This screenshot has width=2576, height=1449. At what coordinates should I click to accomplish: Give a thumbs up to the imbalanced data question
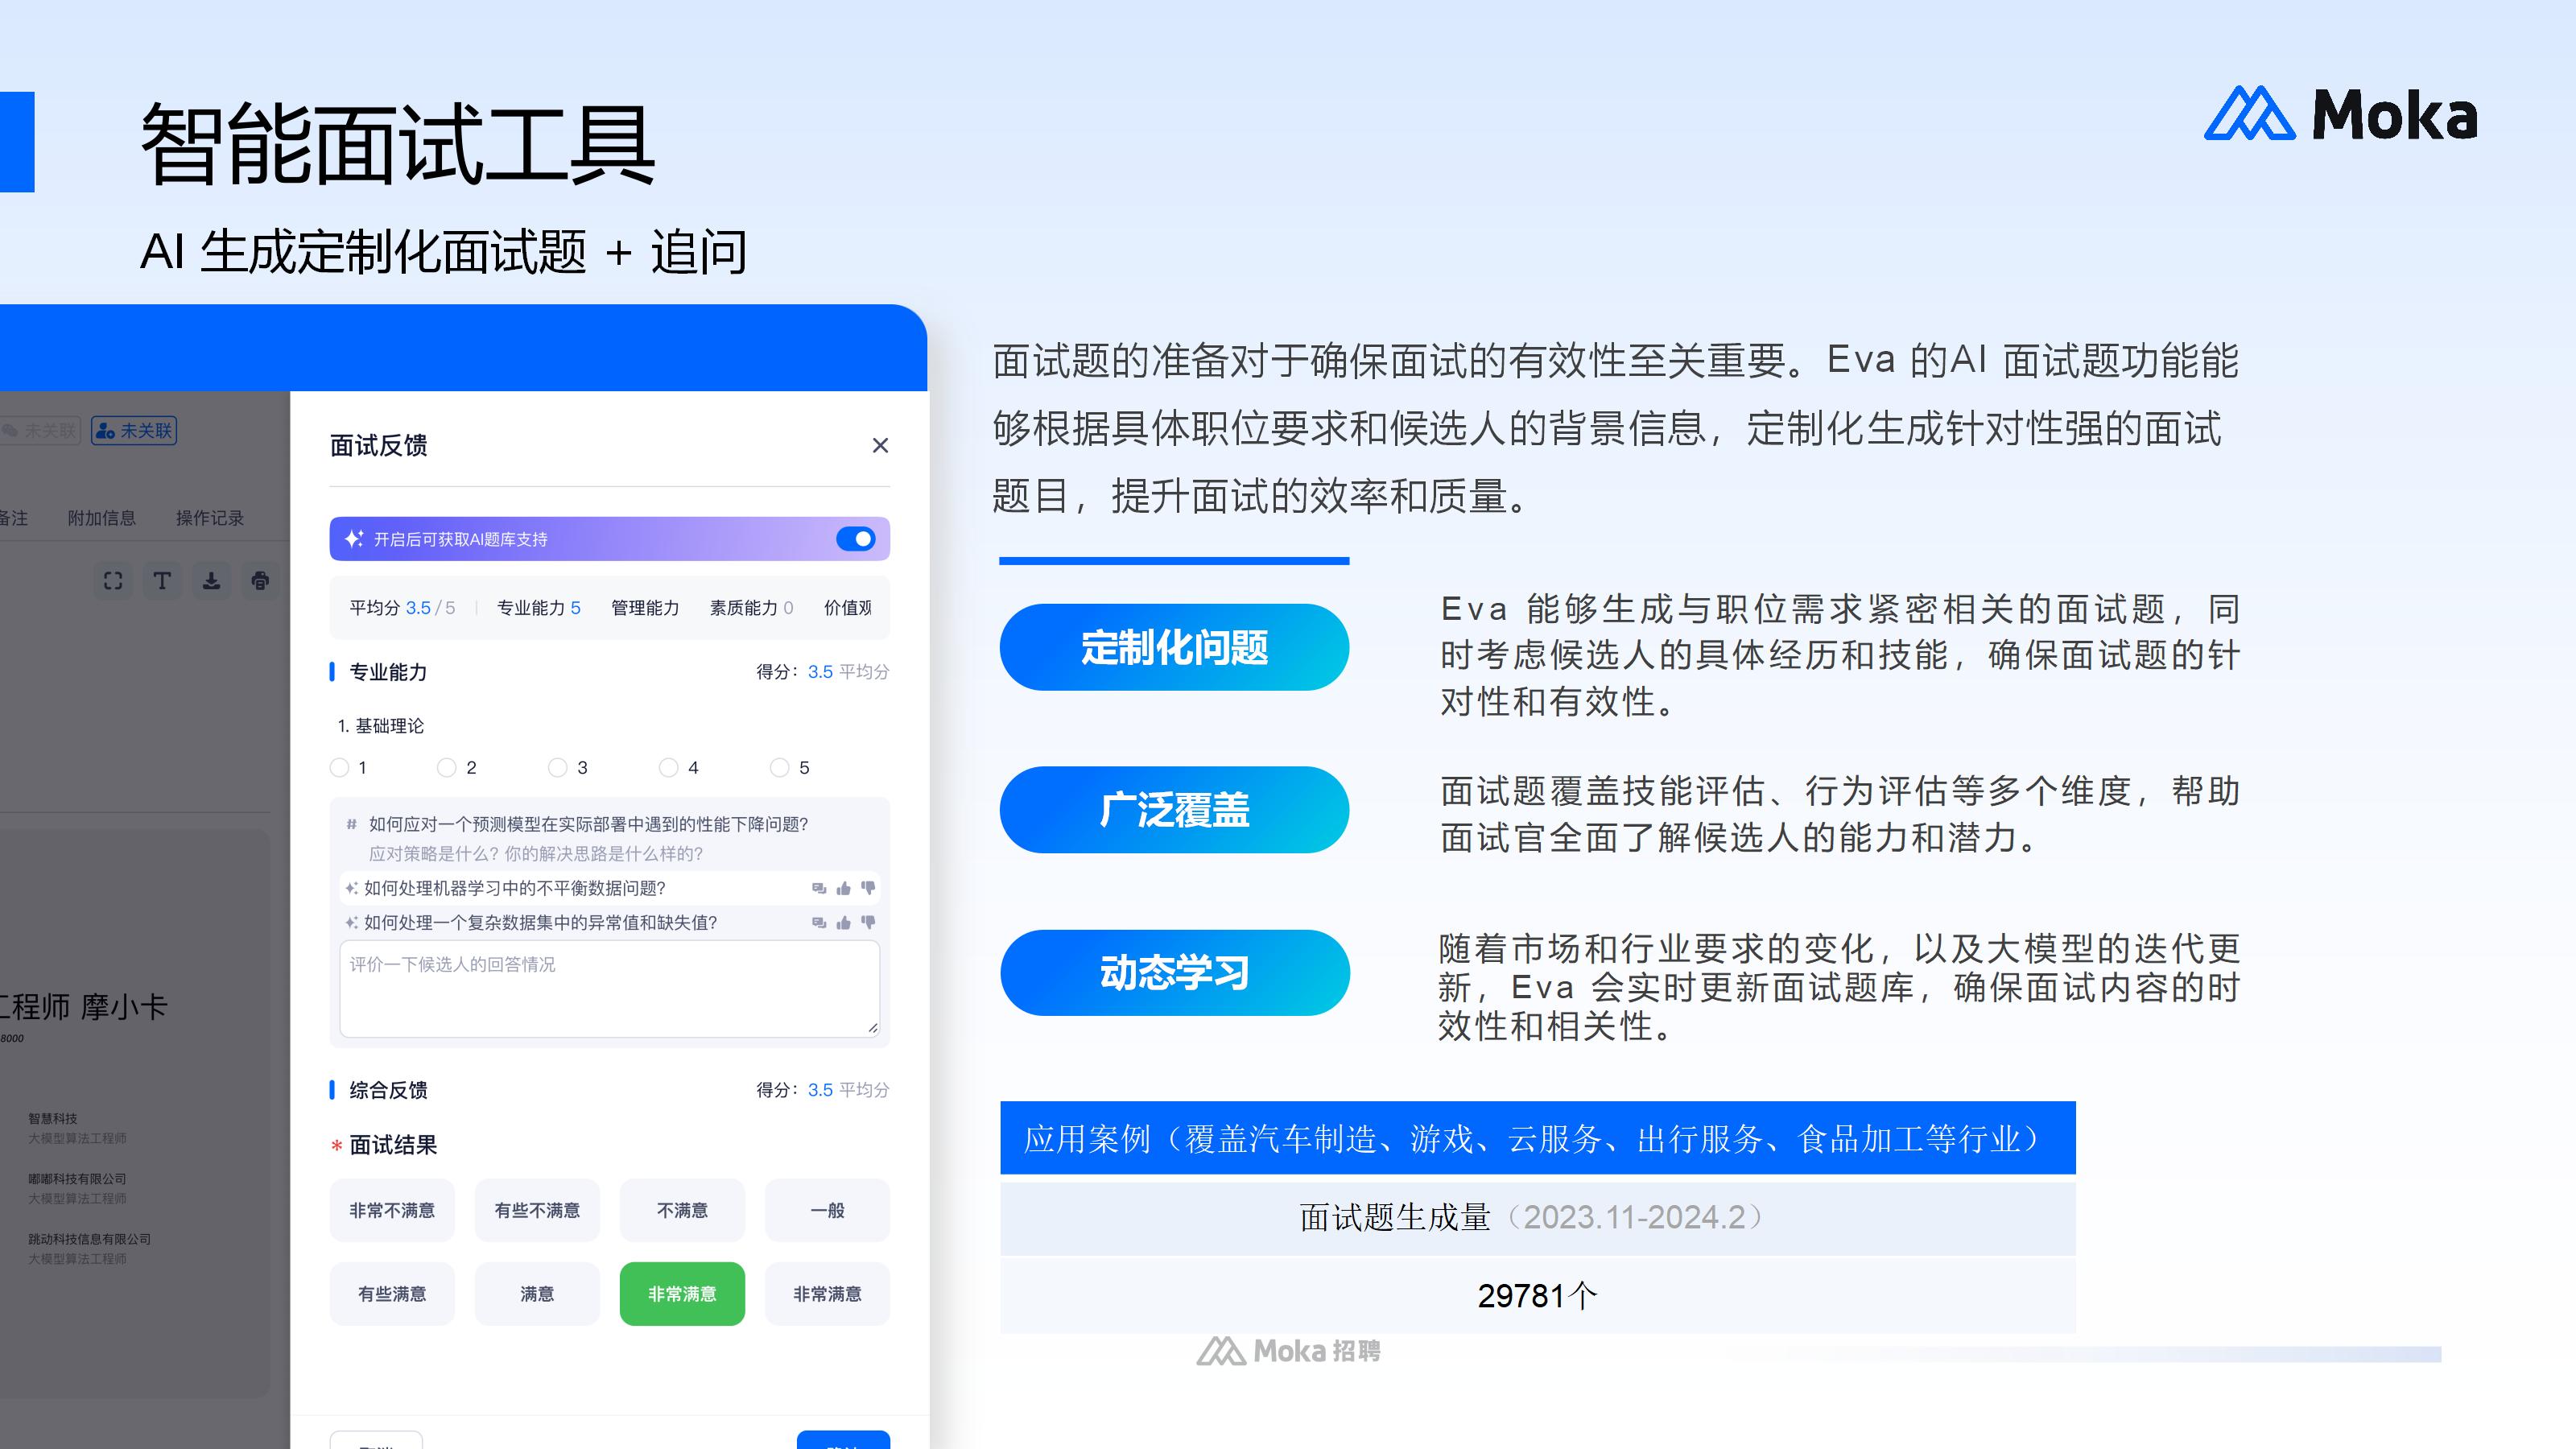(845, 888)
